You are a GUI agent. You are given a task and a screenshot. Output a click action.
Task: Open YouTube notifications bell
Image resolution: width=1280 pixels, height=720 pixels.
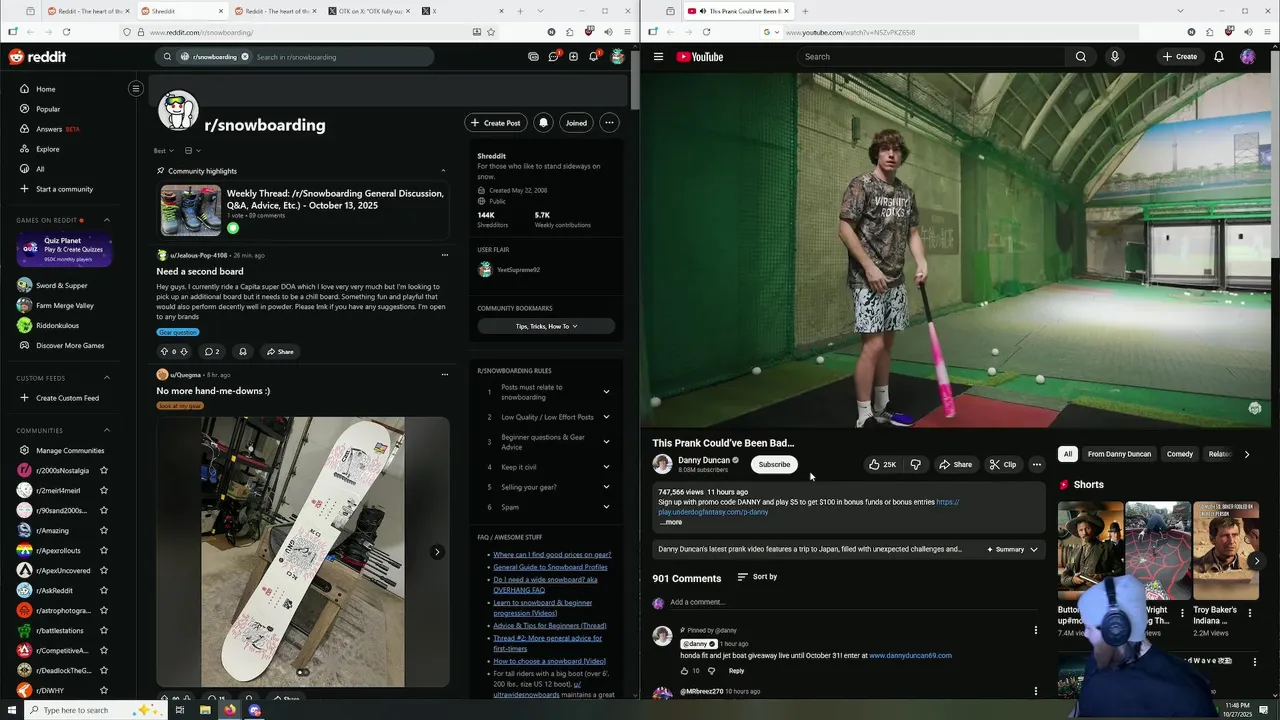(x=1219, y=57)
